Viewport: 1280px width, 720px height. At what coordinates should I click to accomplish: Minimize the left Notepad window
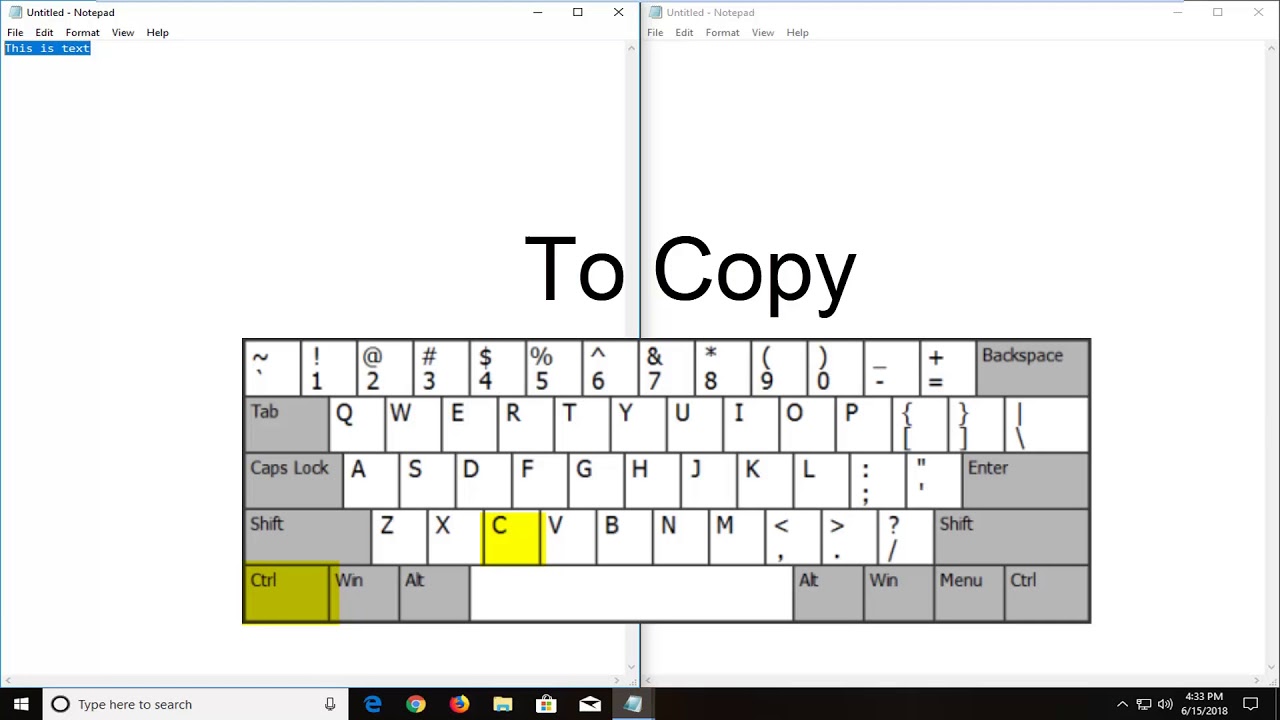tap(537, 12)
